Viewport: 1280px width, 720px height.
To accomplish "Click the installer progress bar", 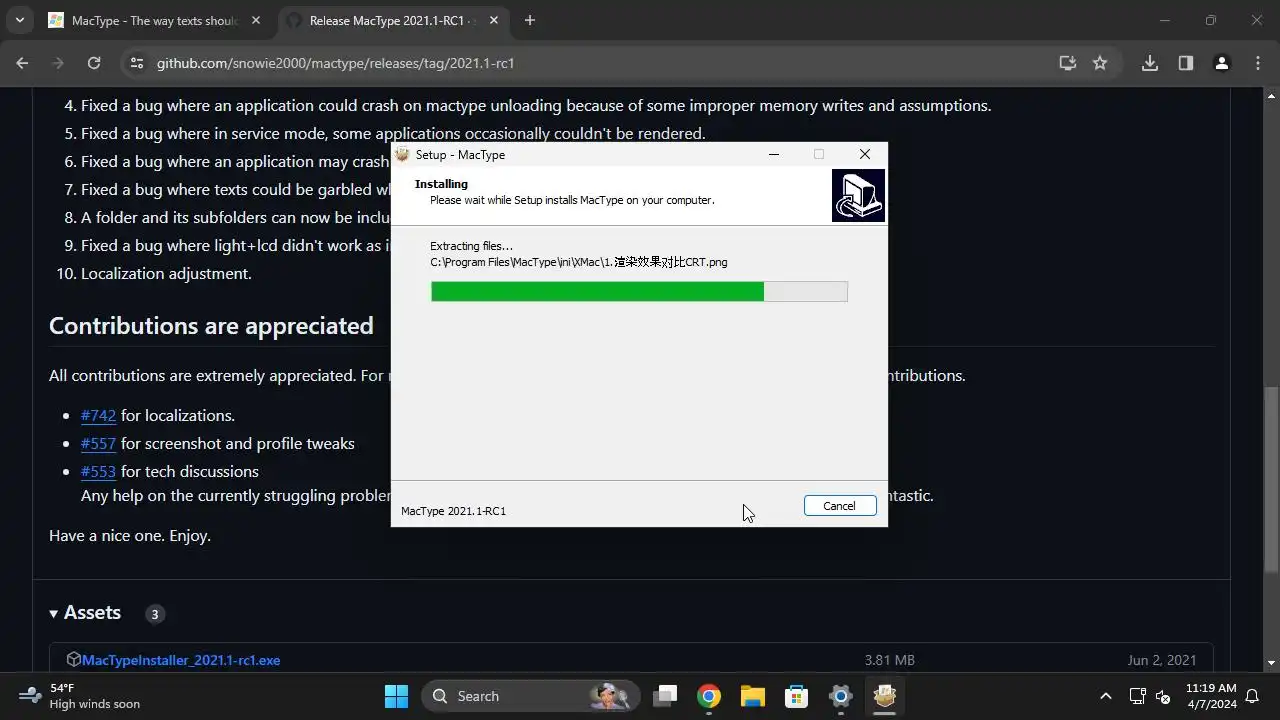I will tap(639, 291).
